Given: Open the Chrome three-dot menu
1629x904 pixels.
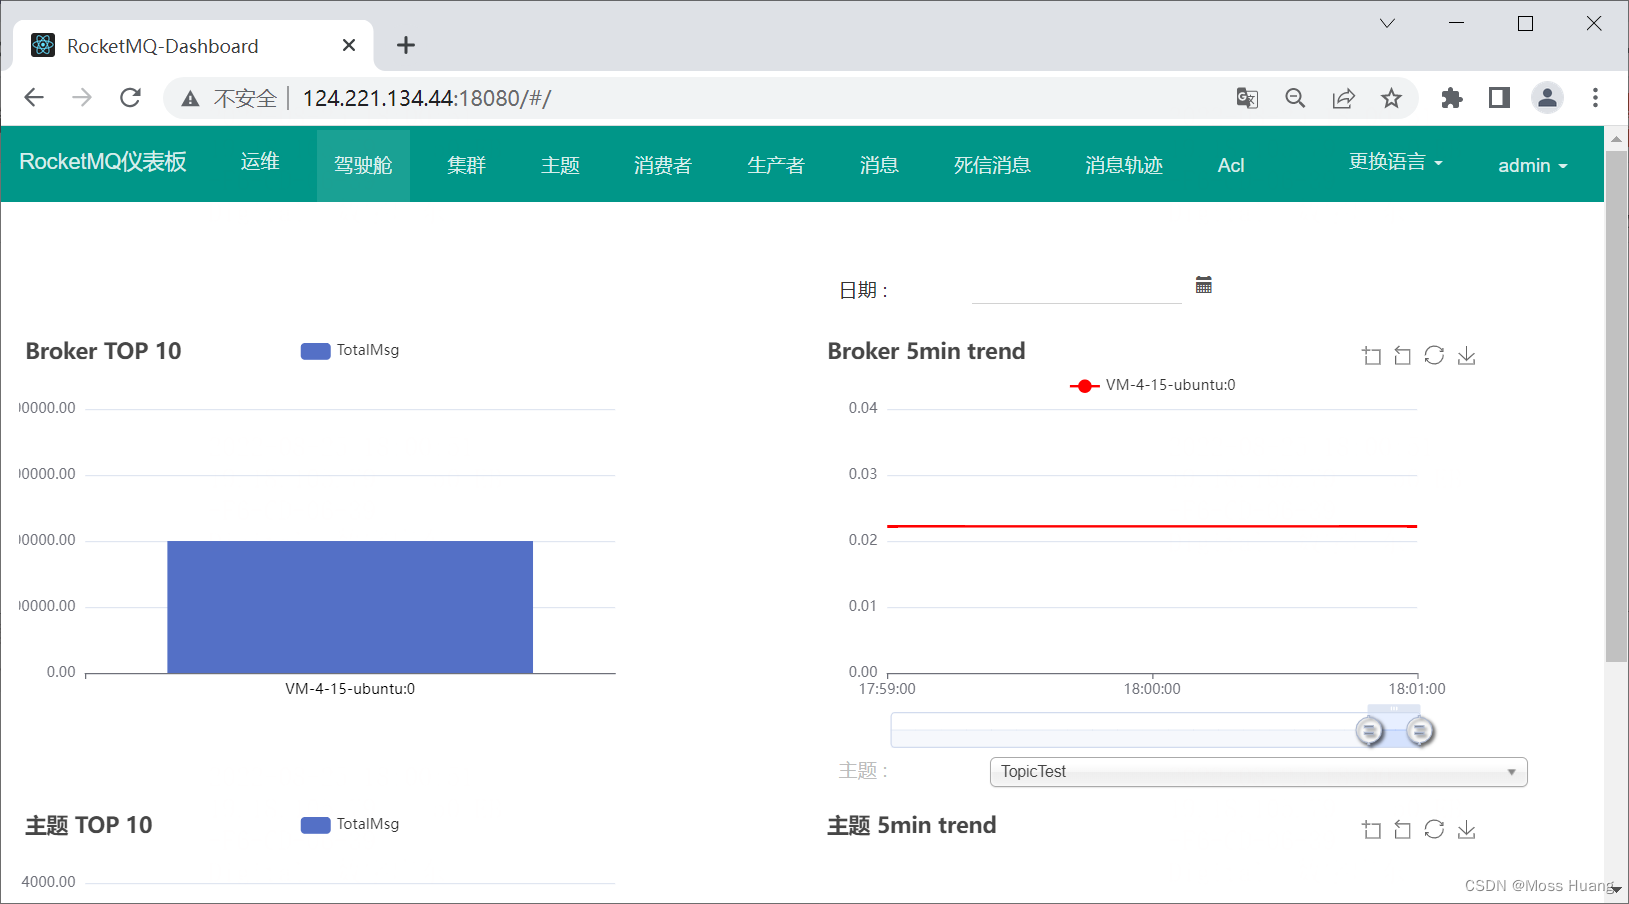Looking at the screenshot, I should tap(1595, 97).
